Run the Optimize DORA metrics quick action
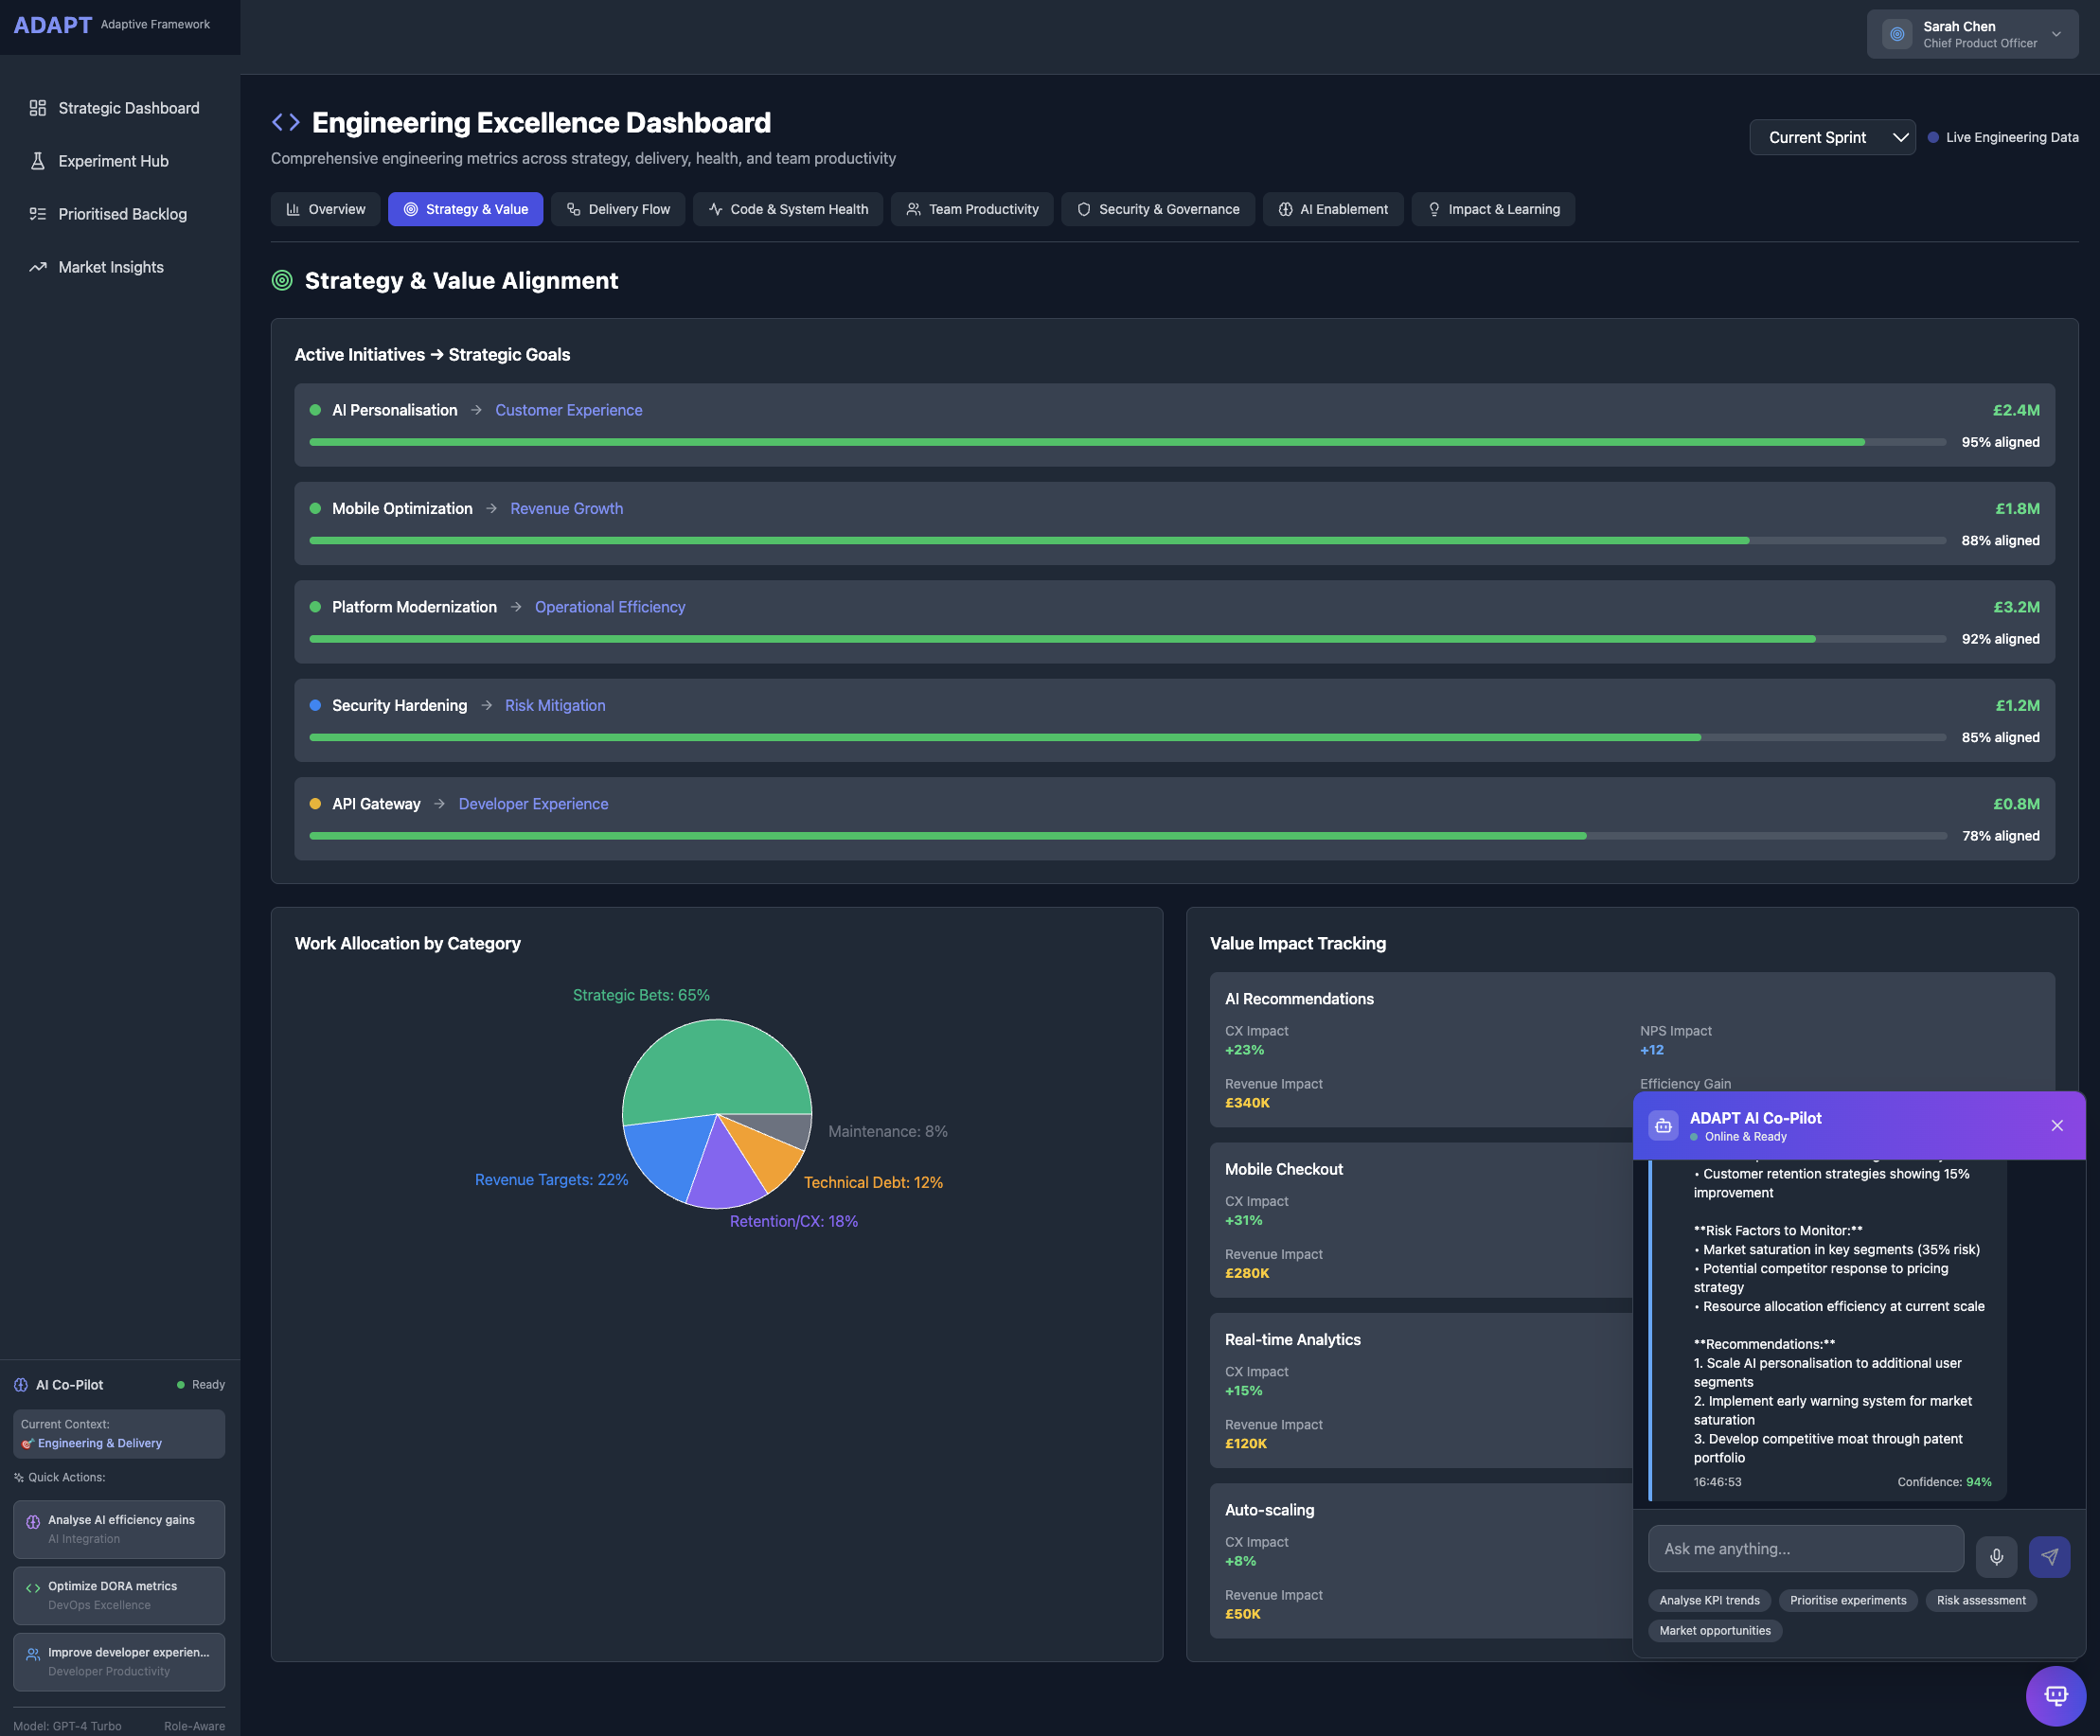 pyautogui.click(x=119, y=1595)
